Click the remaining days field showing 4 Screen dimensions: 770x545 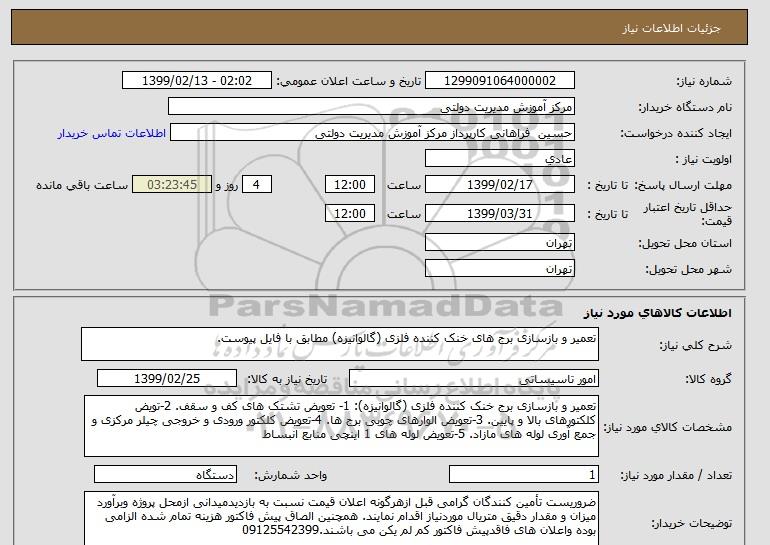(256, 185)
